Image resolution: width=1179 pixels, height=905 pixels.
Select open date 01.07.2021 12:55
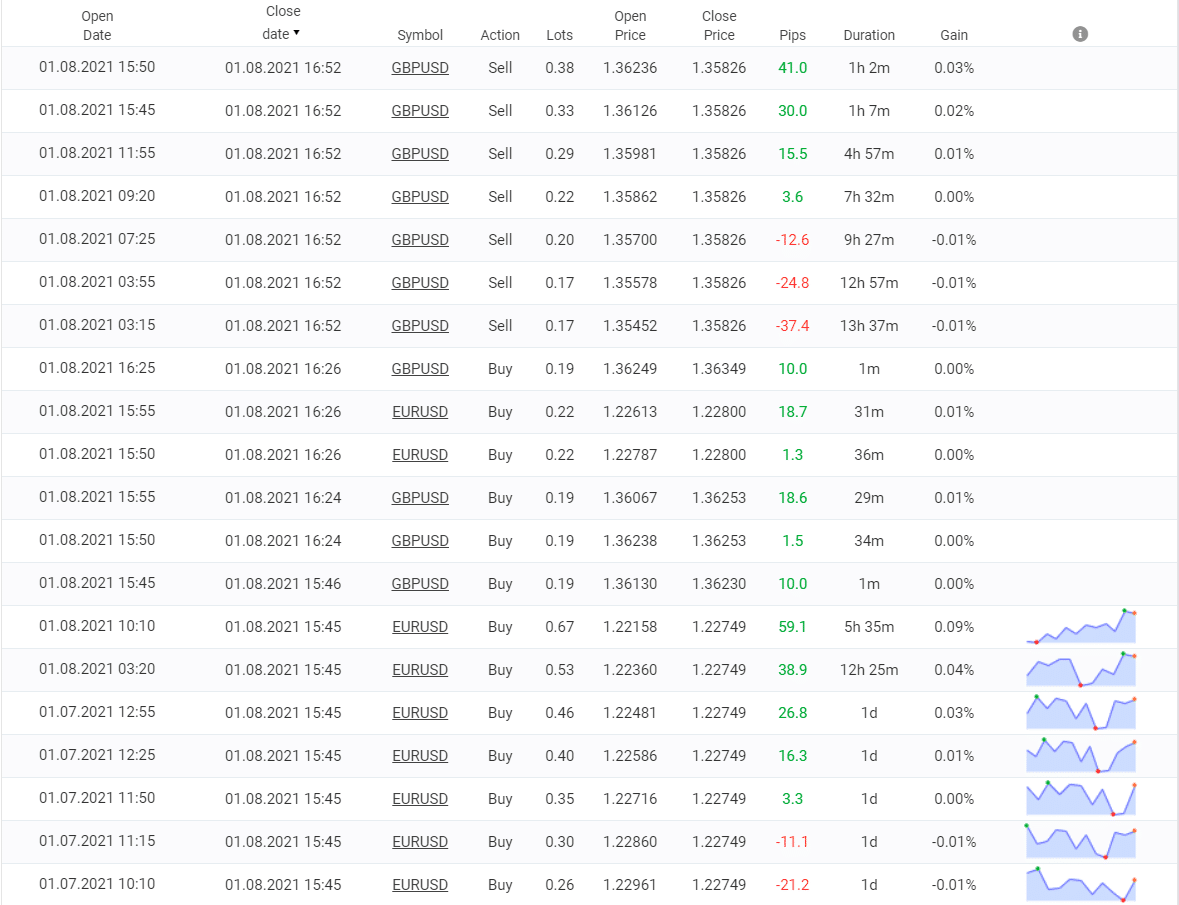[97, 712]
